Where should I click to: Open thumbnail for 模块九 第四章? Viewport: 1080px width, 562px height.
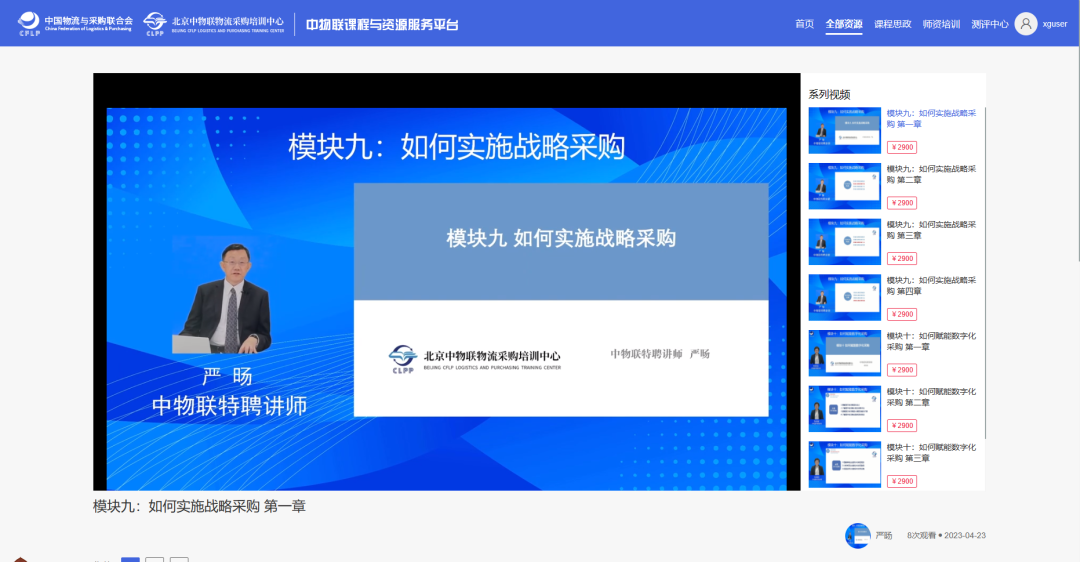[844, 298]
